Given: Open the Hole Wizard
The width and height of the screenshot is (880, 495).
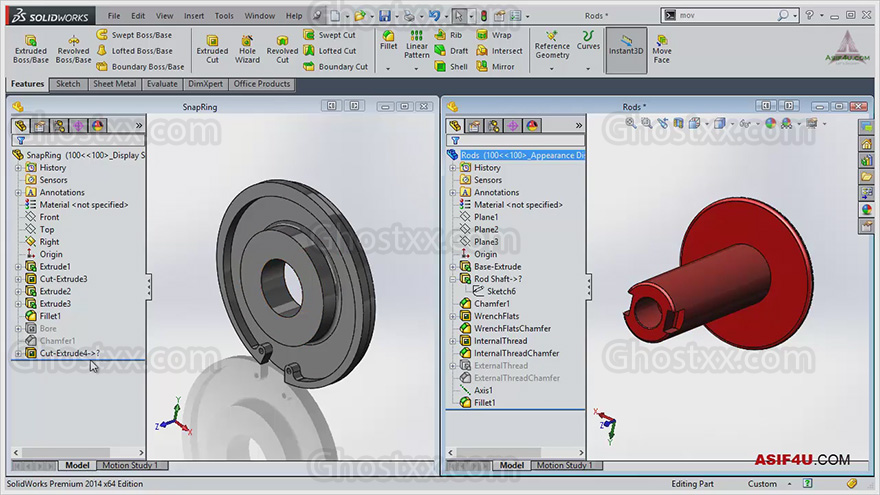Looking at the screenshot, I should pyautogui.click(x=247, y=49).
